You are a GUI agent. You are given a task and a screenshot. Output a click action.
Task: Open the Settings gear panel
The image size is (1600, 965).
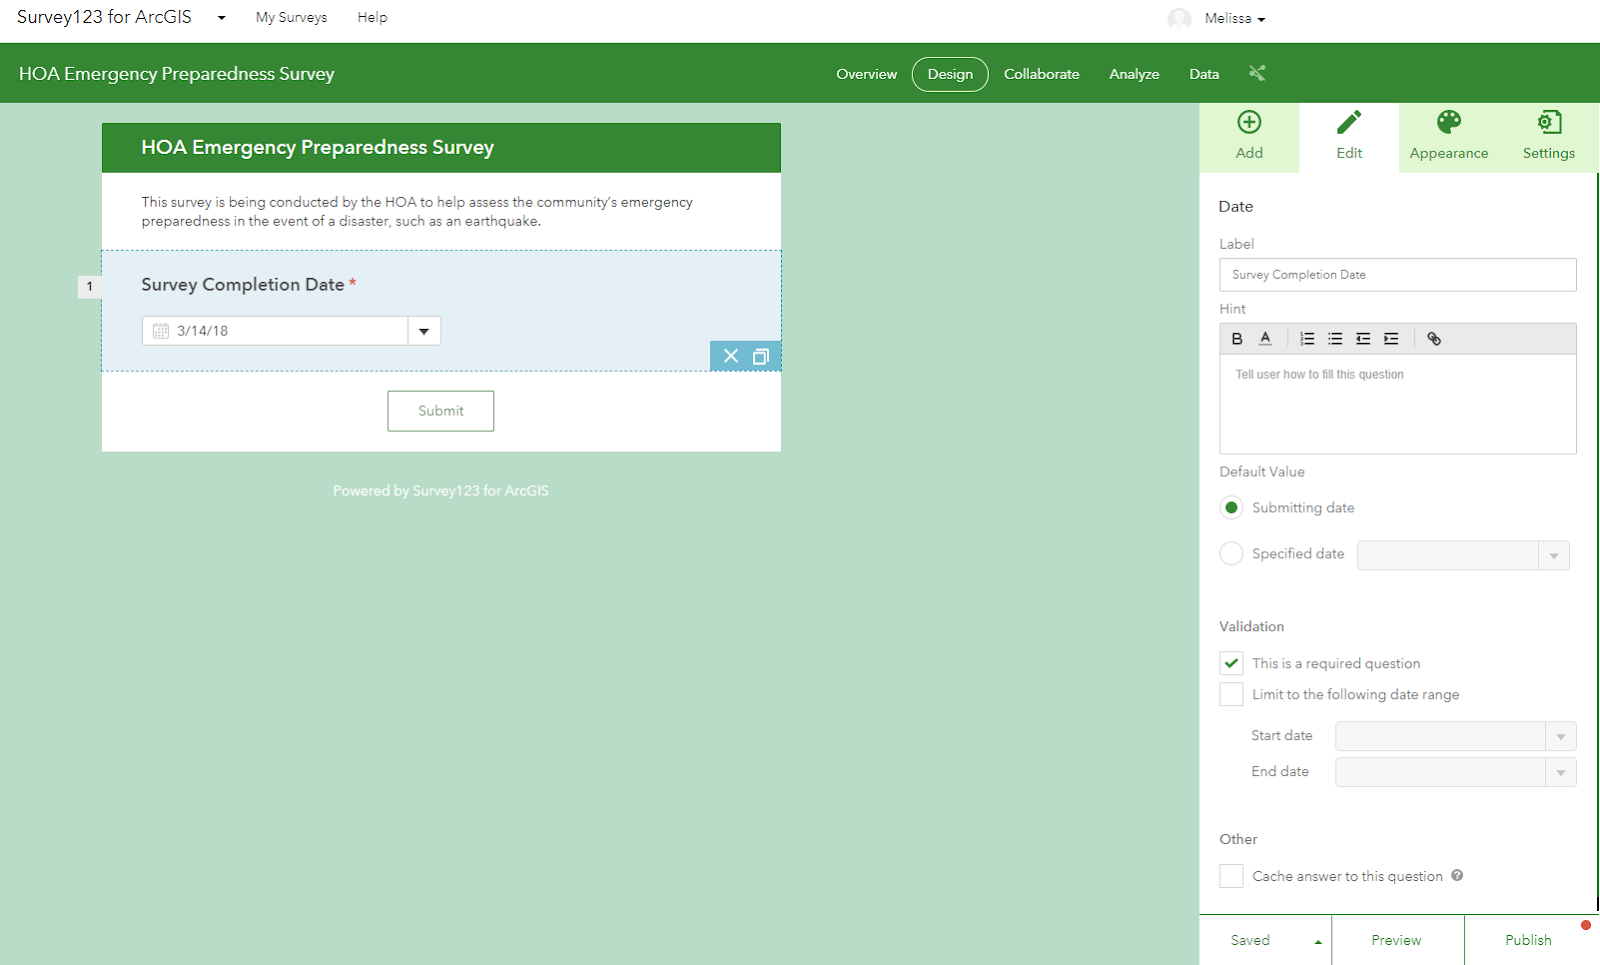(x=1548, y=137)
